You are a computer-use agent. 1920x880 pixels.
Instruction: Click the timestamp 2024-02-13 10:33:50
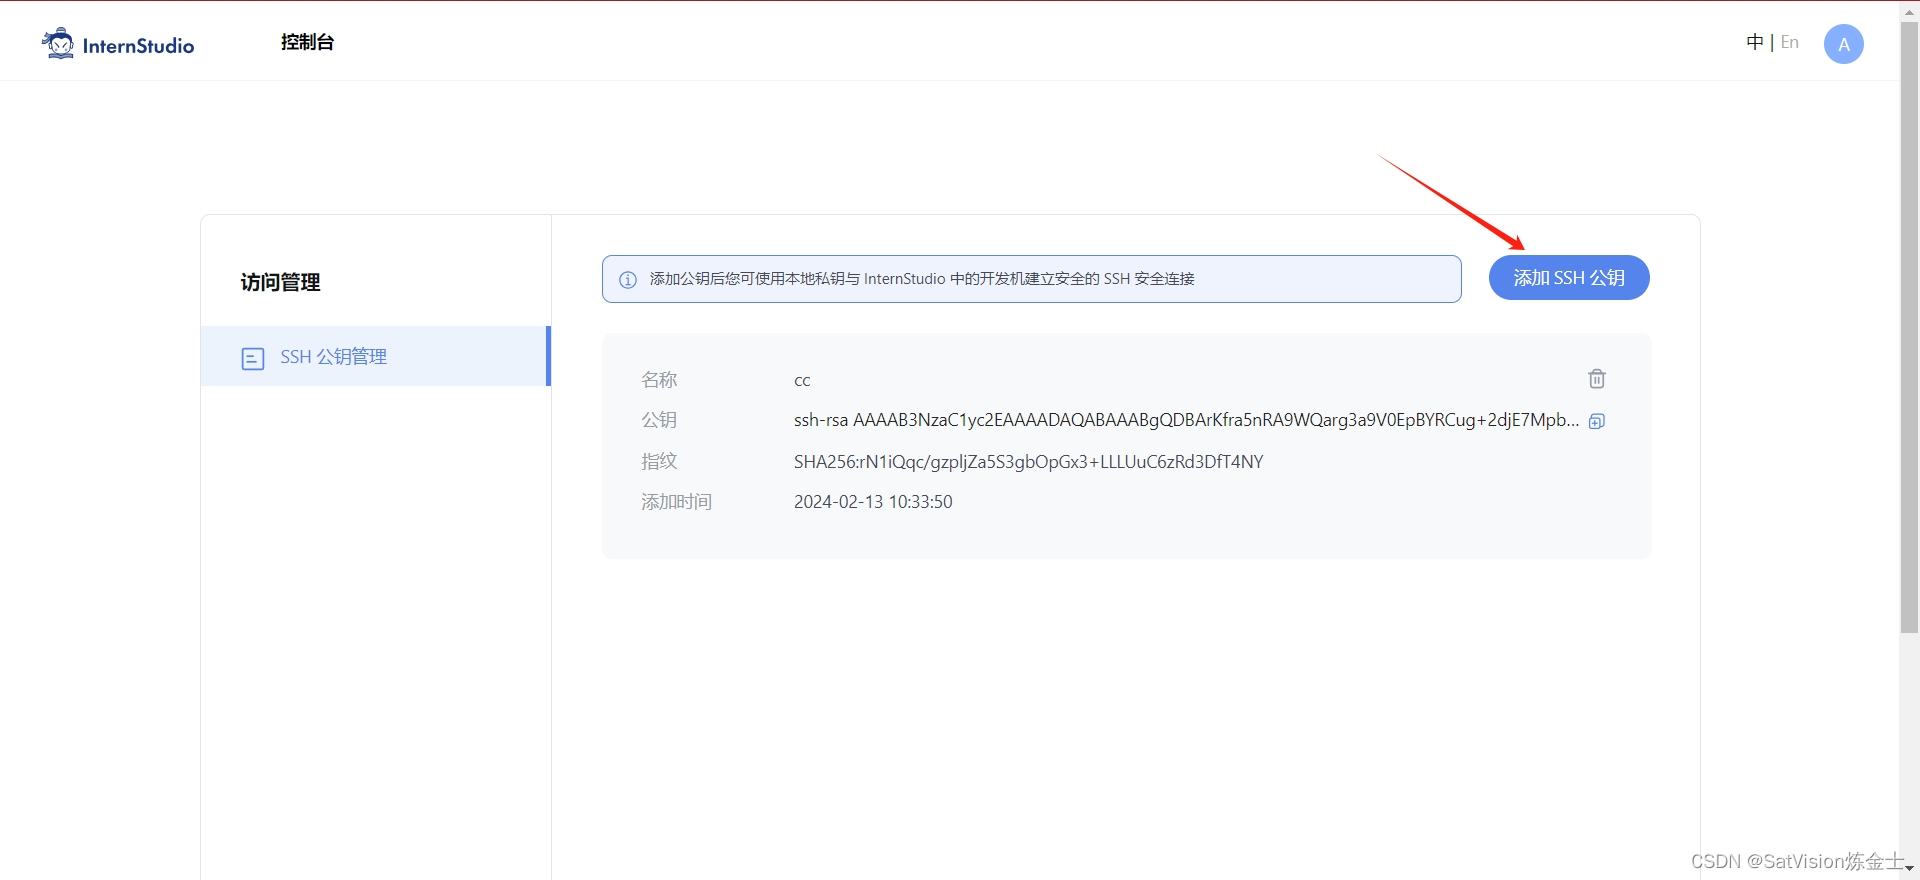(873, 502)
